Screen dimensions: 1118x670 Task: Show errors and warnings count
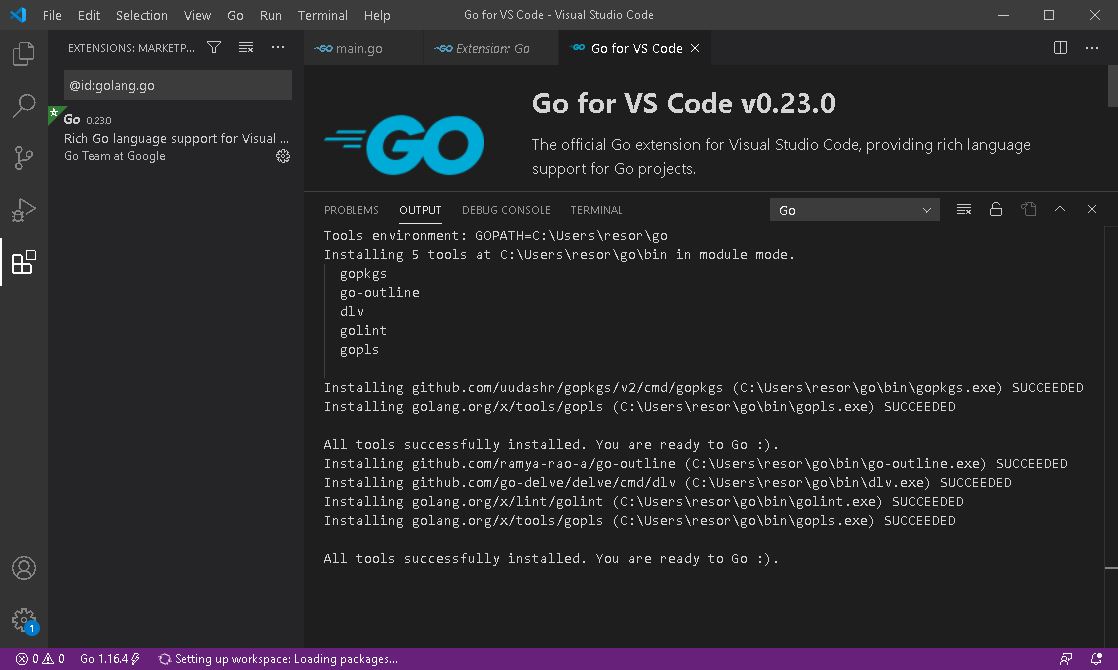tap(40, 659)
